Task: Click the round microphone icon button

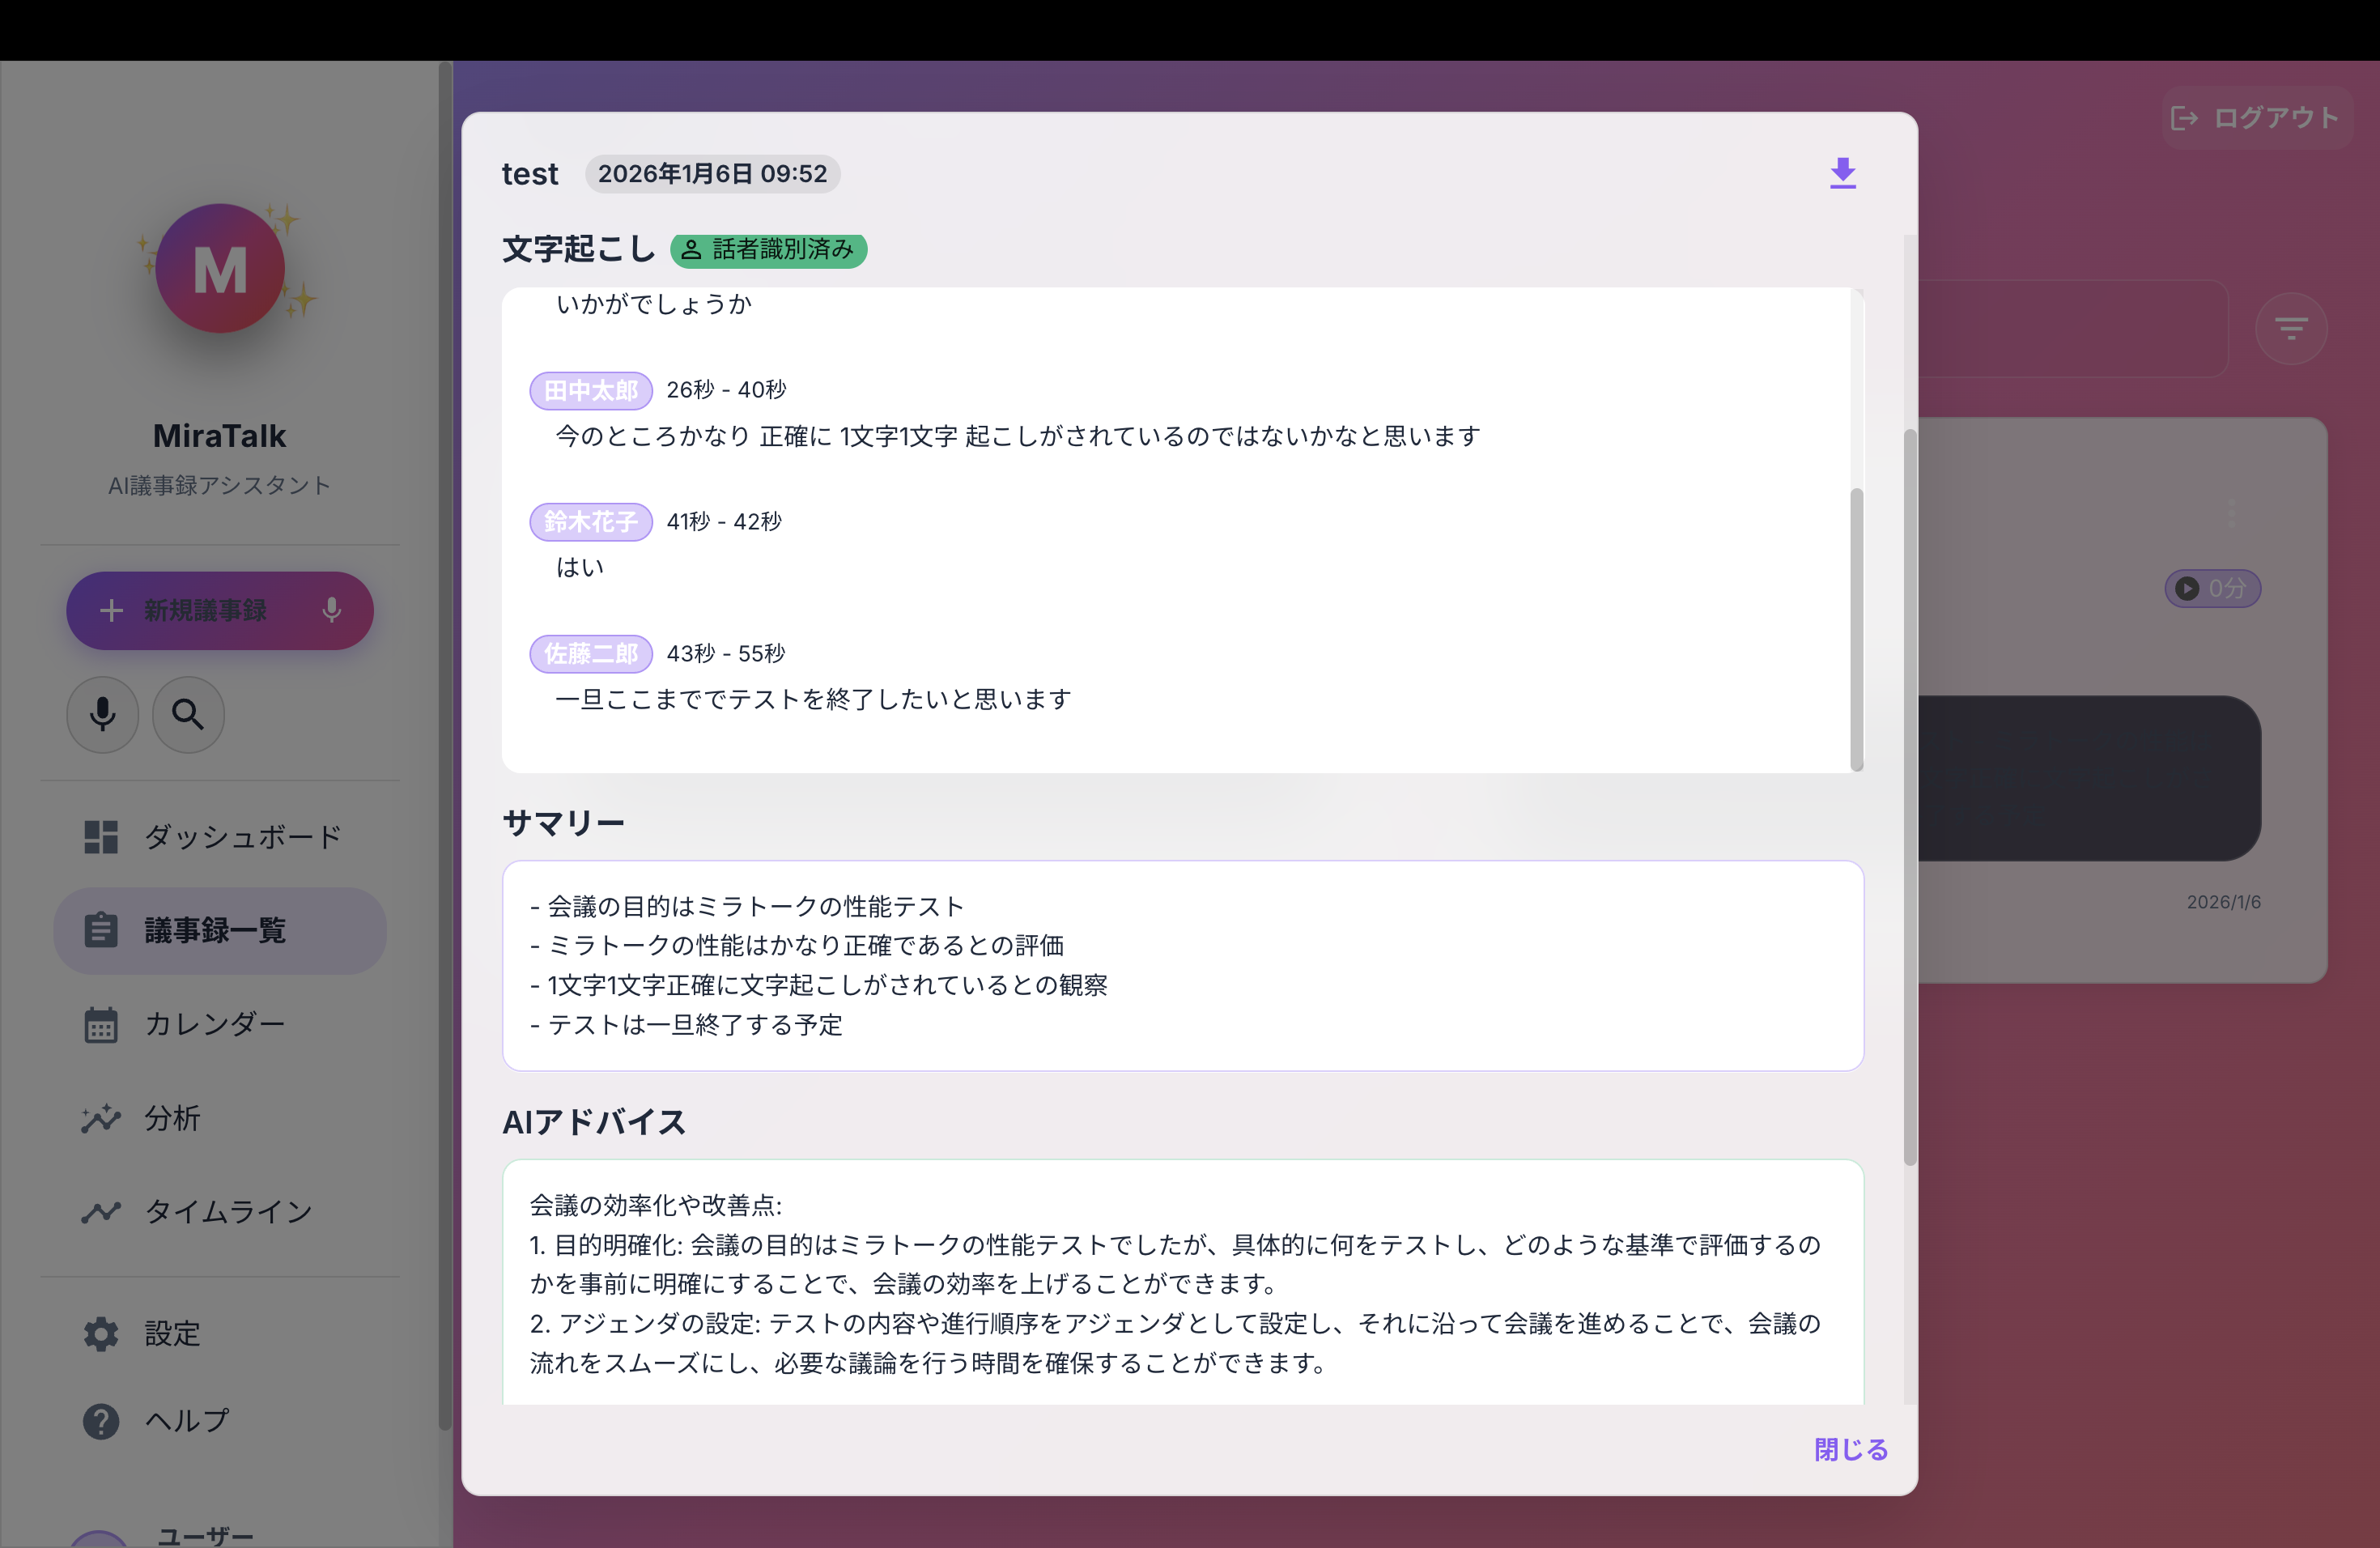Action: 102,714
